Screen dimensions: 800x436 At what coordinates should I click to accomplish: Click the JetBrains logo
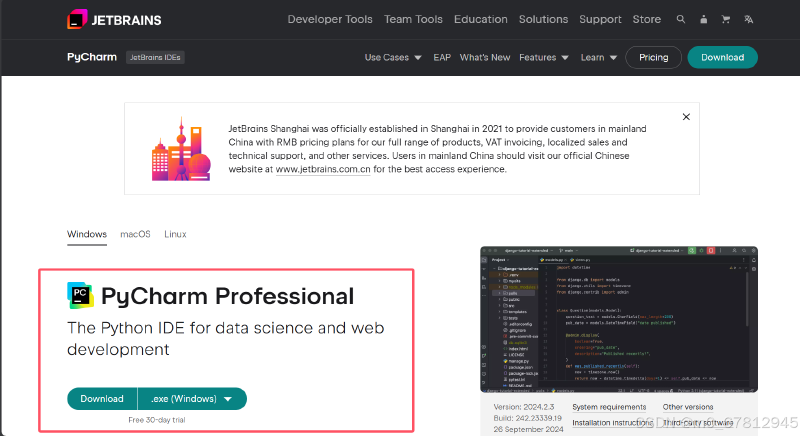pos(114,19)
